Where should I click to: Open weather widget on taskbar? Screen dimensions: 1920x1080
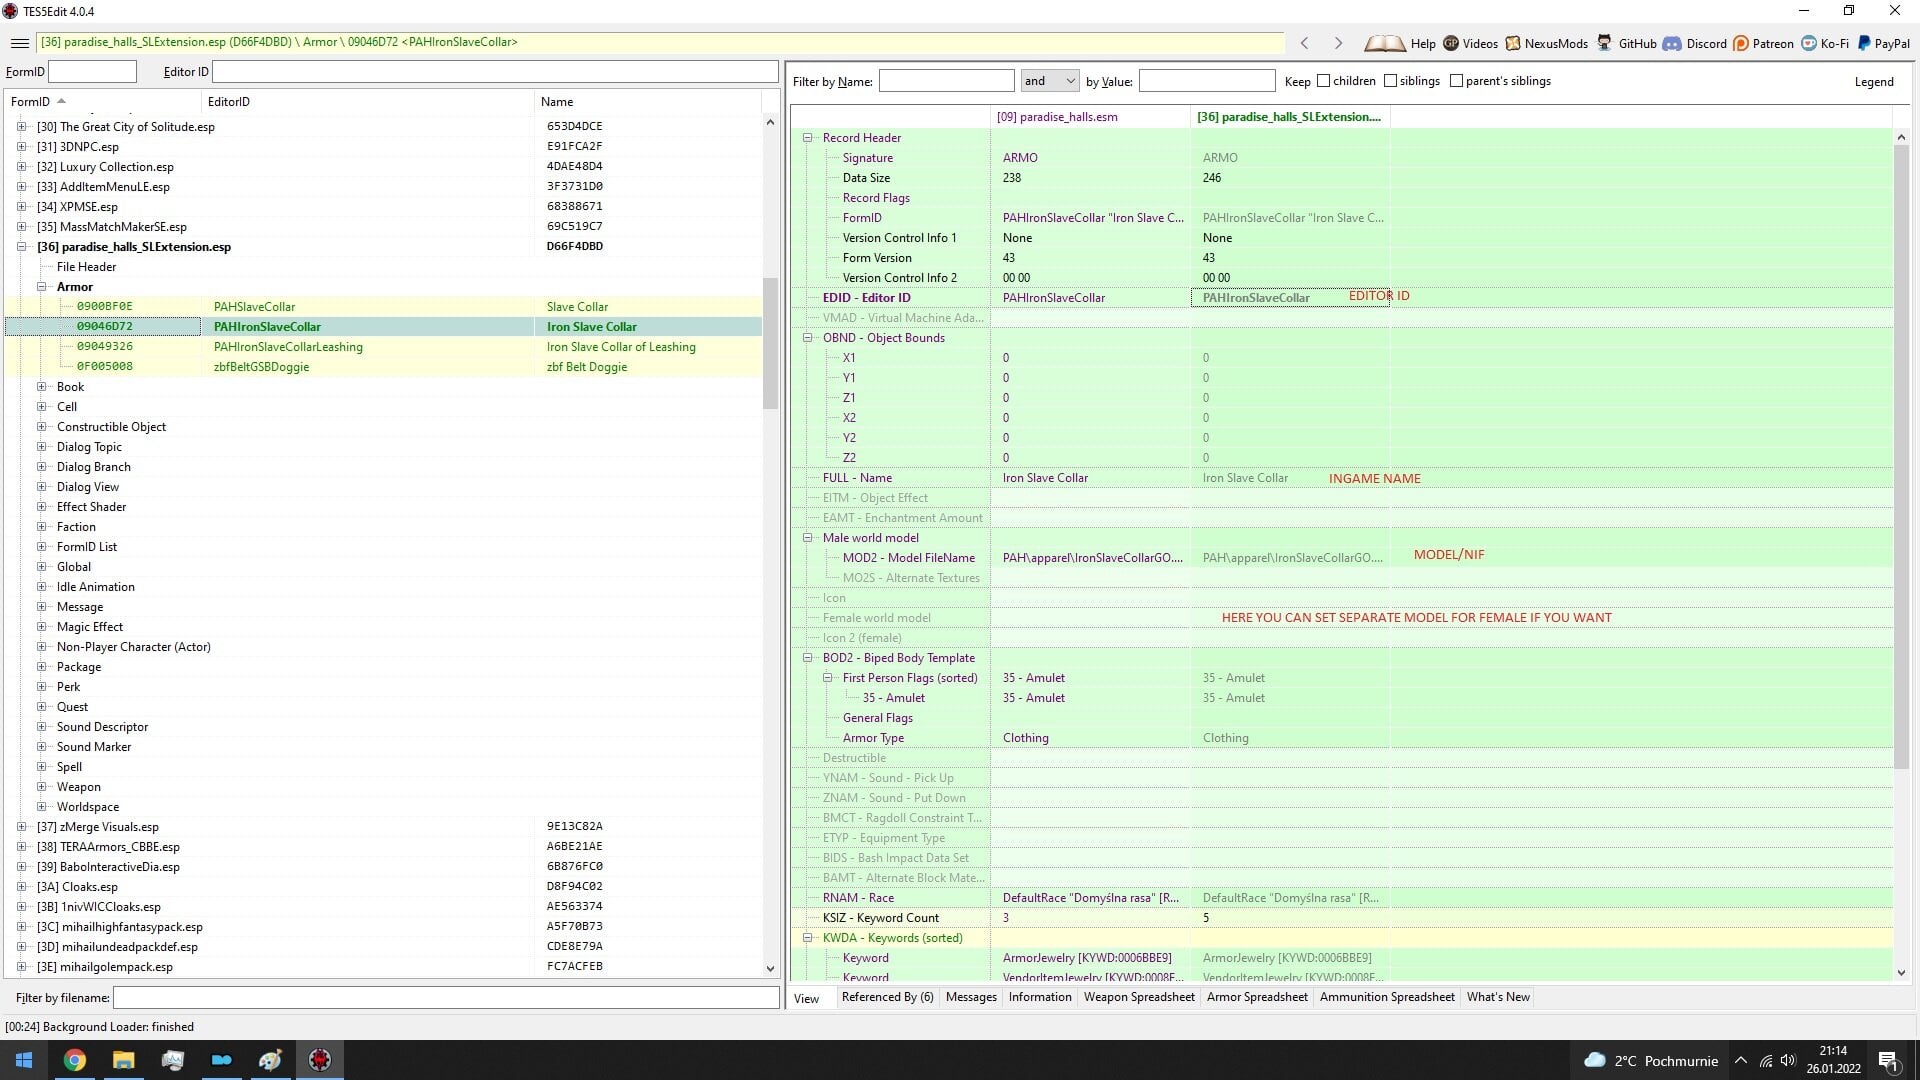pyautogui.click(x=1651, y=1060)
